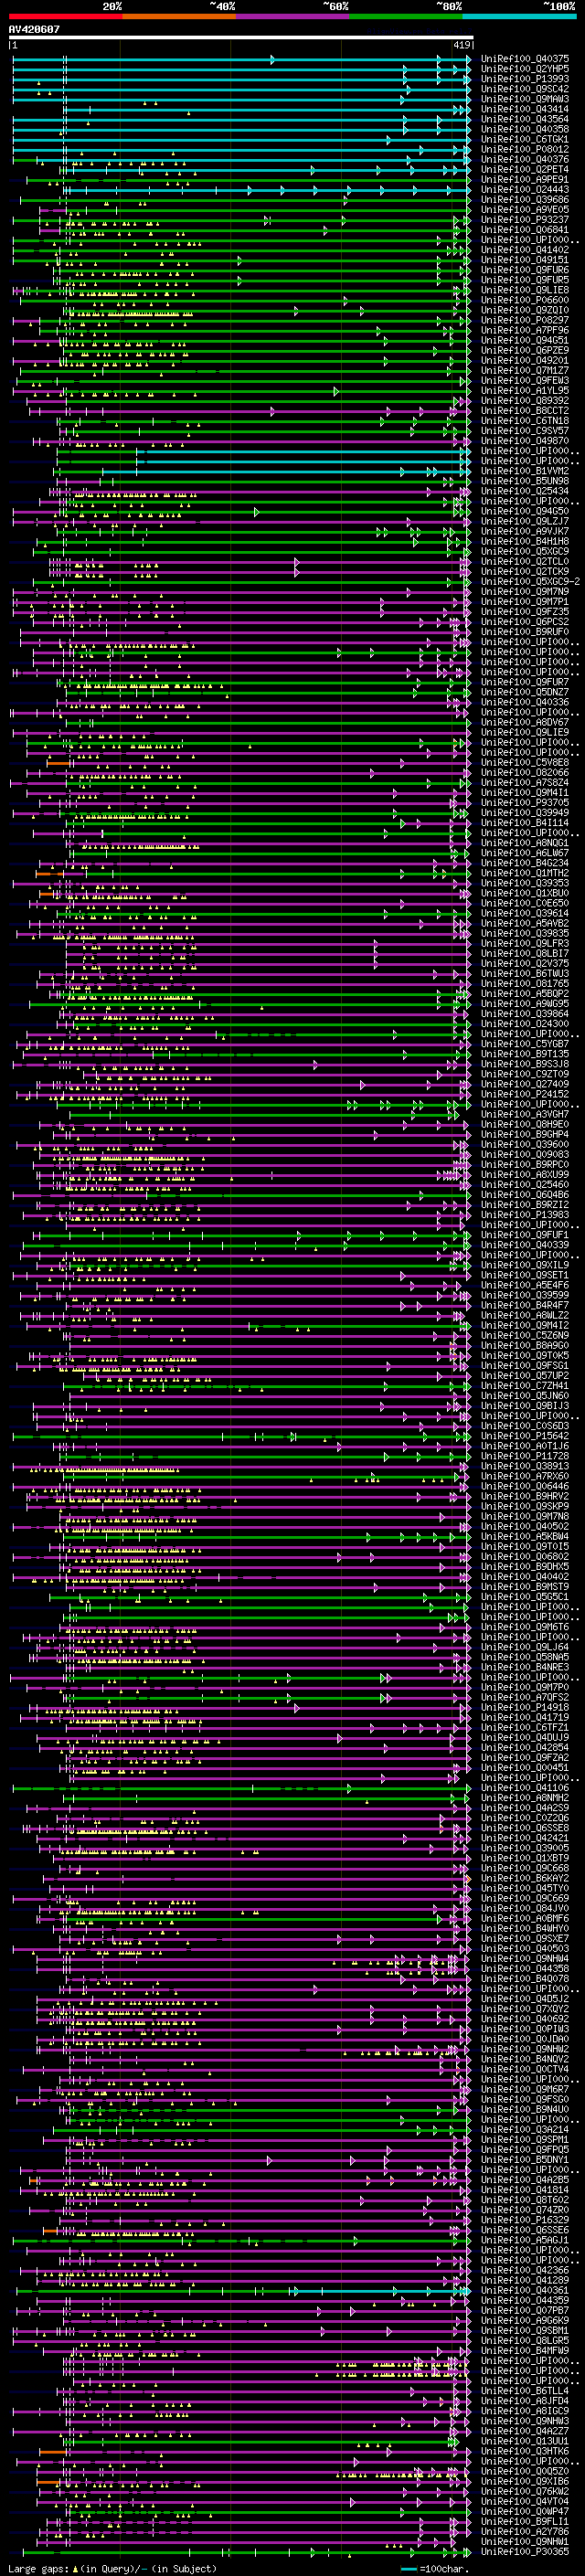Open hit UniRef100_Q0WP47
This screenshot has width=585, height=2576.
pyautogui.click(x=525, y=2511)
